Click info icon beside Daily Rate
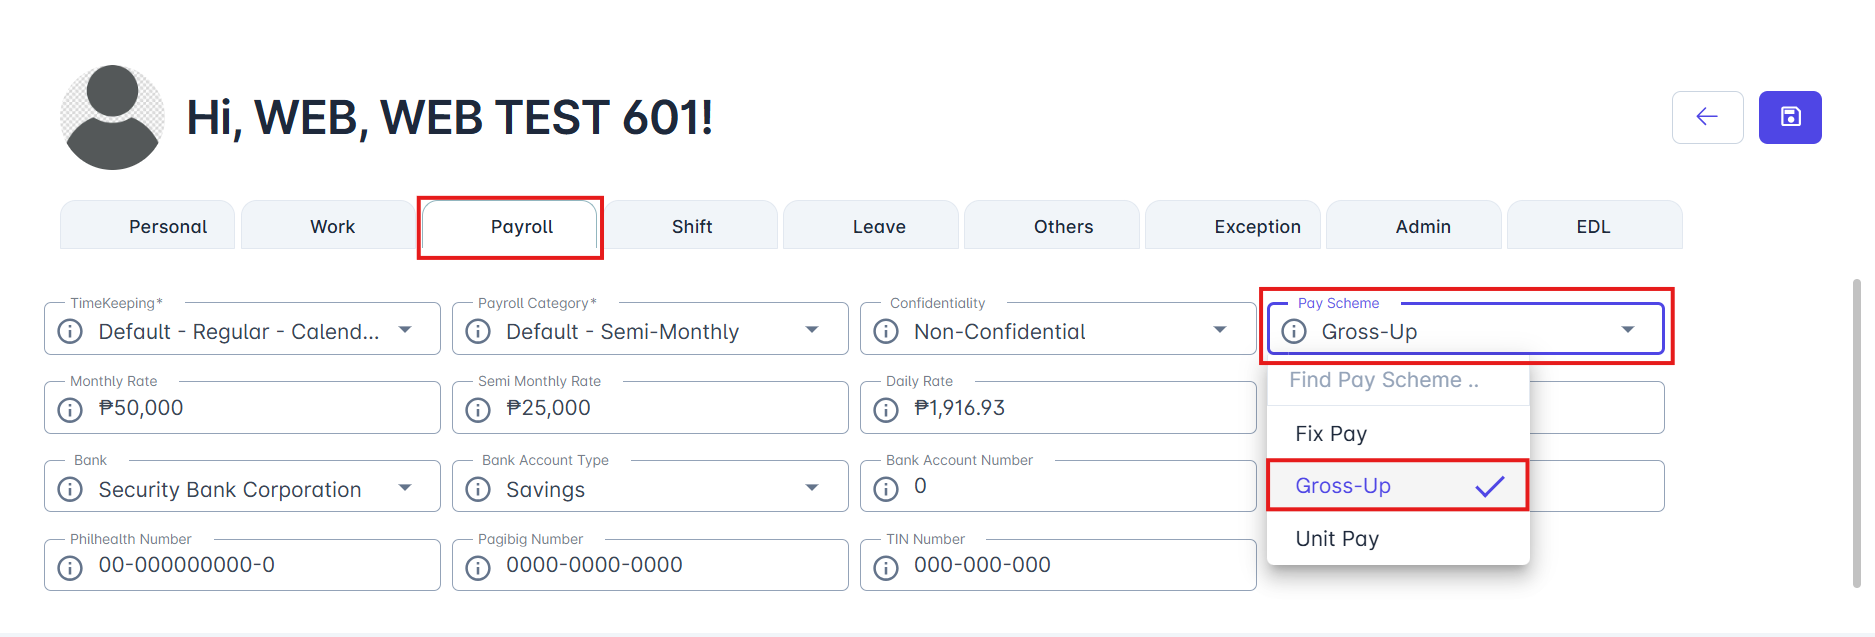1875x637 pixels. (886, 409)
